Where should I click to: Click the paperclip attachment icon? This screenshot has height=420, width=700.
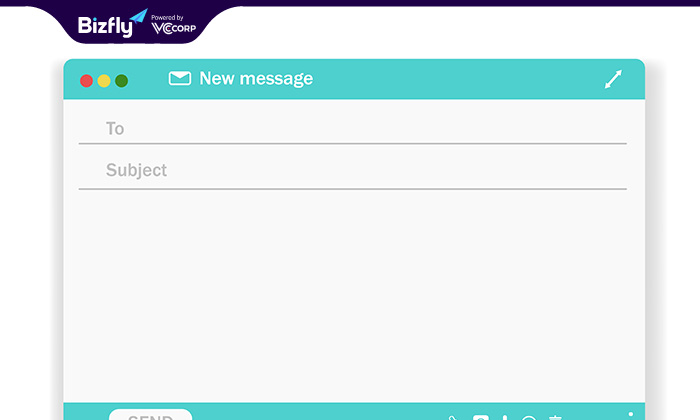(x=452, y=418)
